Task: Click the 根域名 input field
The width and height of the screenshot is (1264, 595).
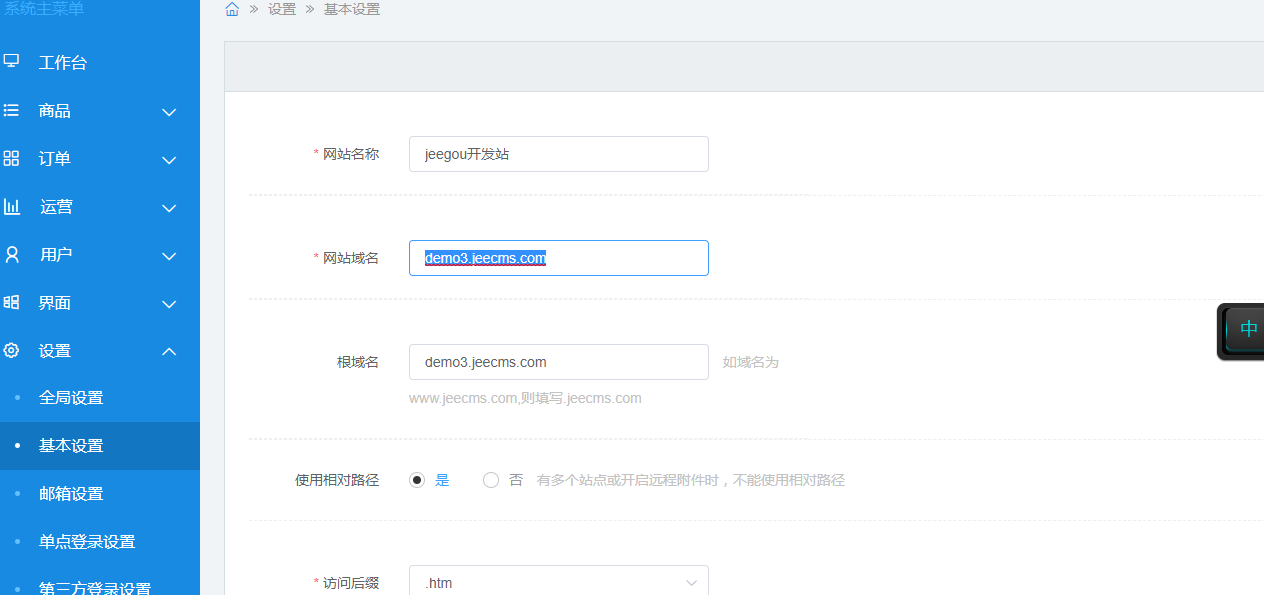Action: click(559, 362)
